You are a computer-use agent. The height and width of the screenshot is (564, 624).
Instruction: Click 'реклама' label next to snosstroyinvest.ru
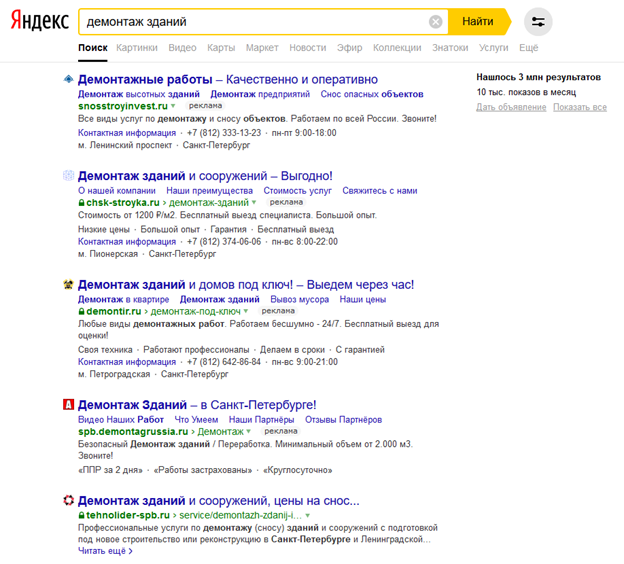(x=205, y=106)
